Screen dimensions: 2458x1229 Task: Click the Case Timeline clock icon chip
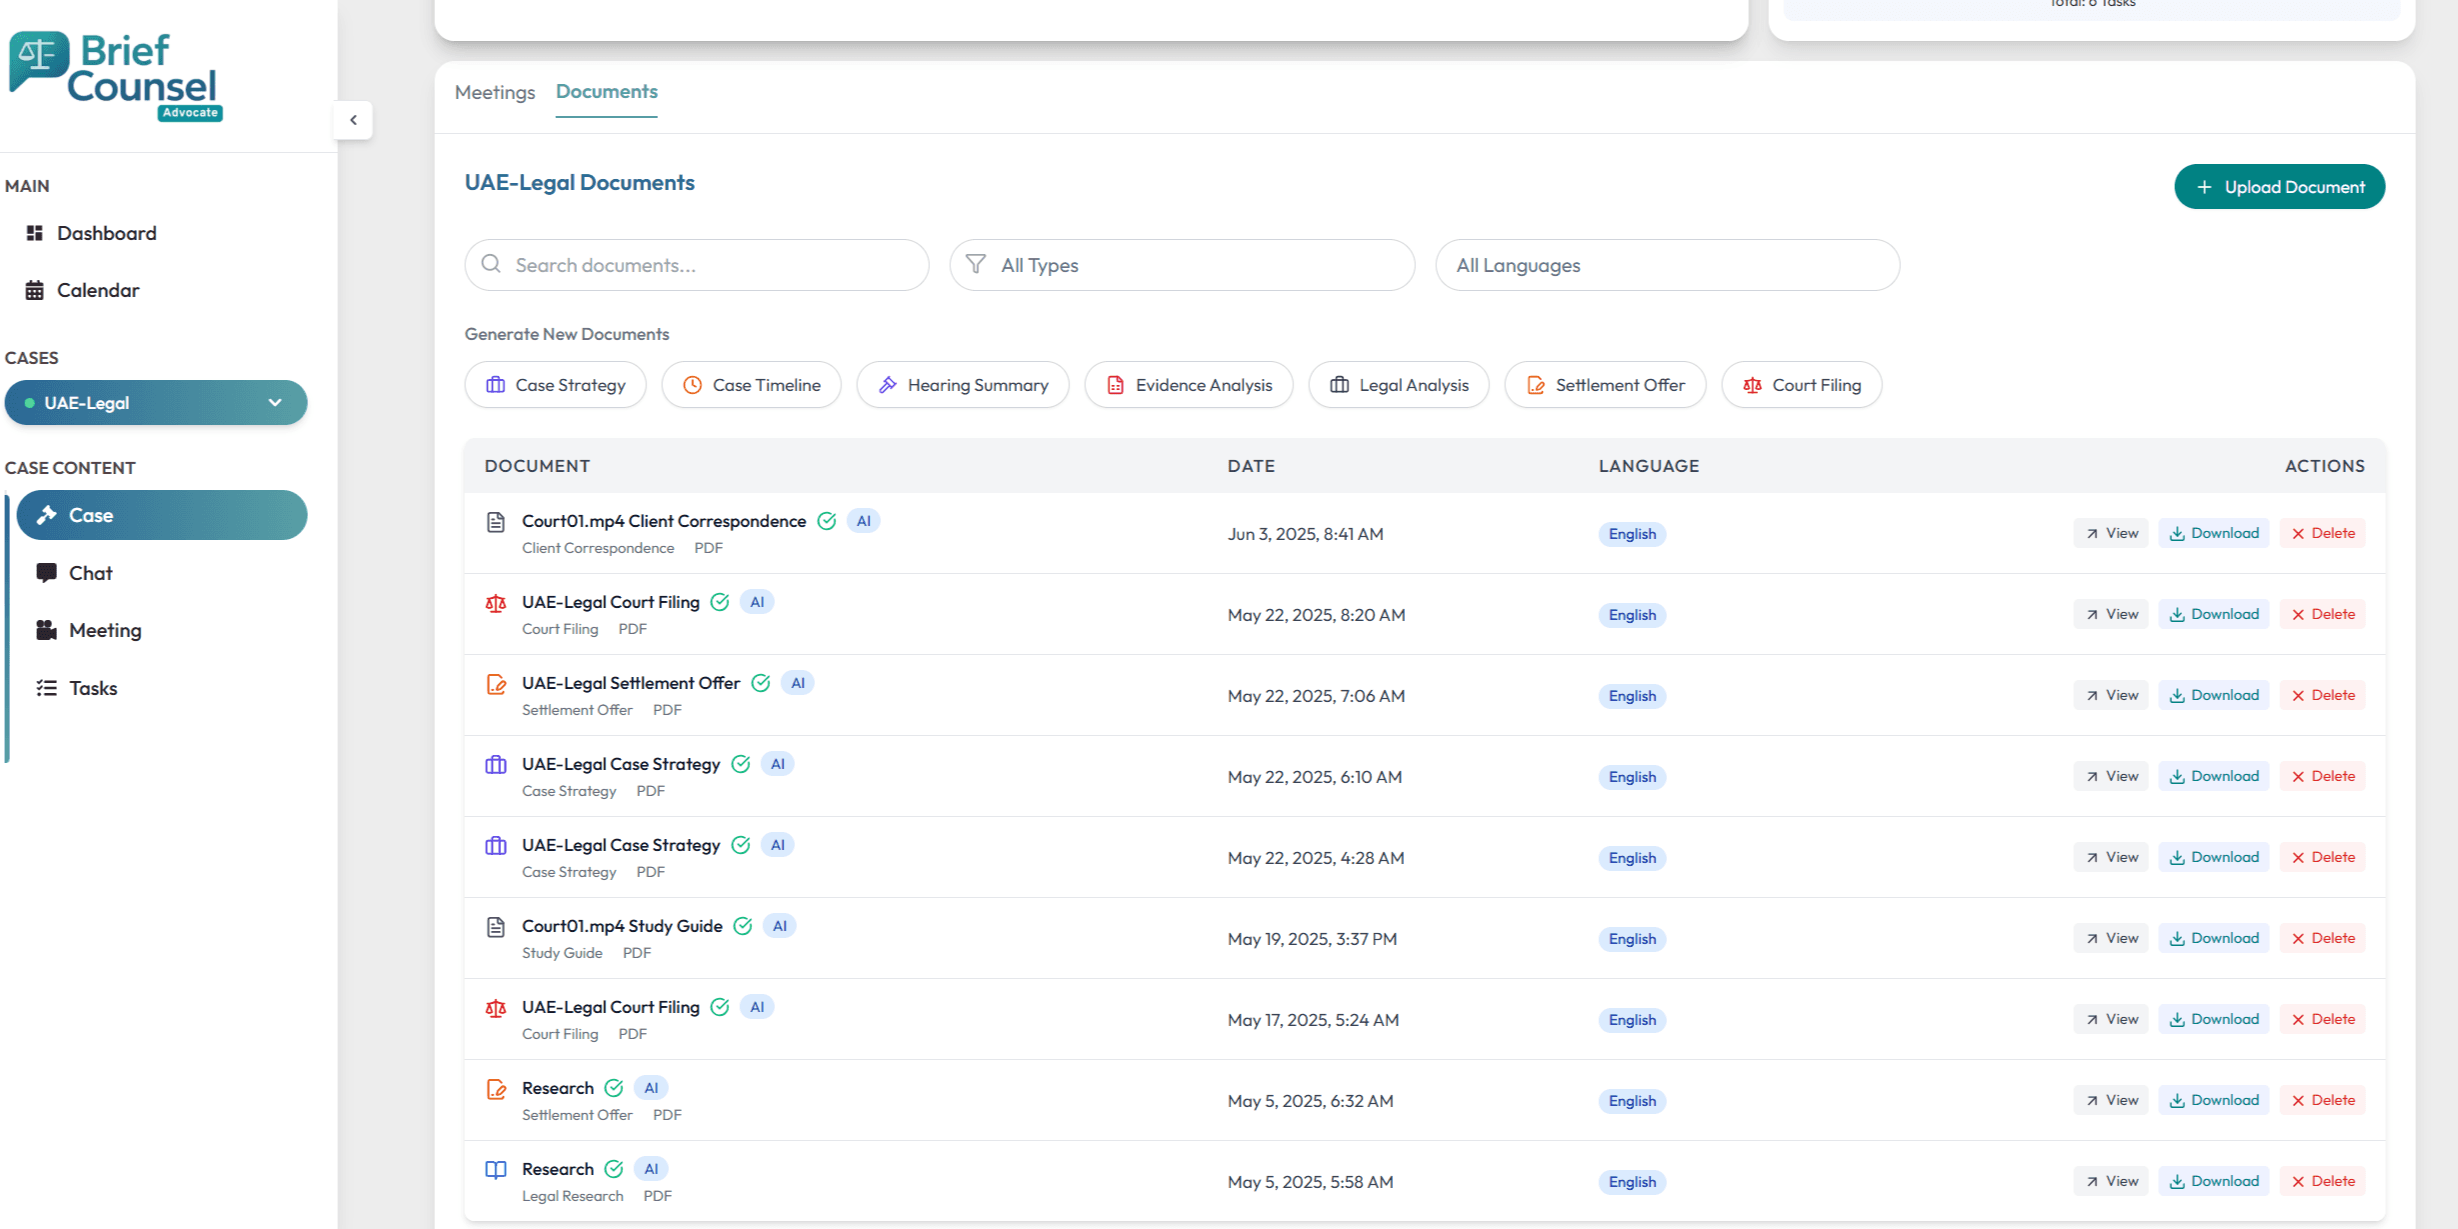click(692, 385)
